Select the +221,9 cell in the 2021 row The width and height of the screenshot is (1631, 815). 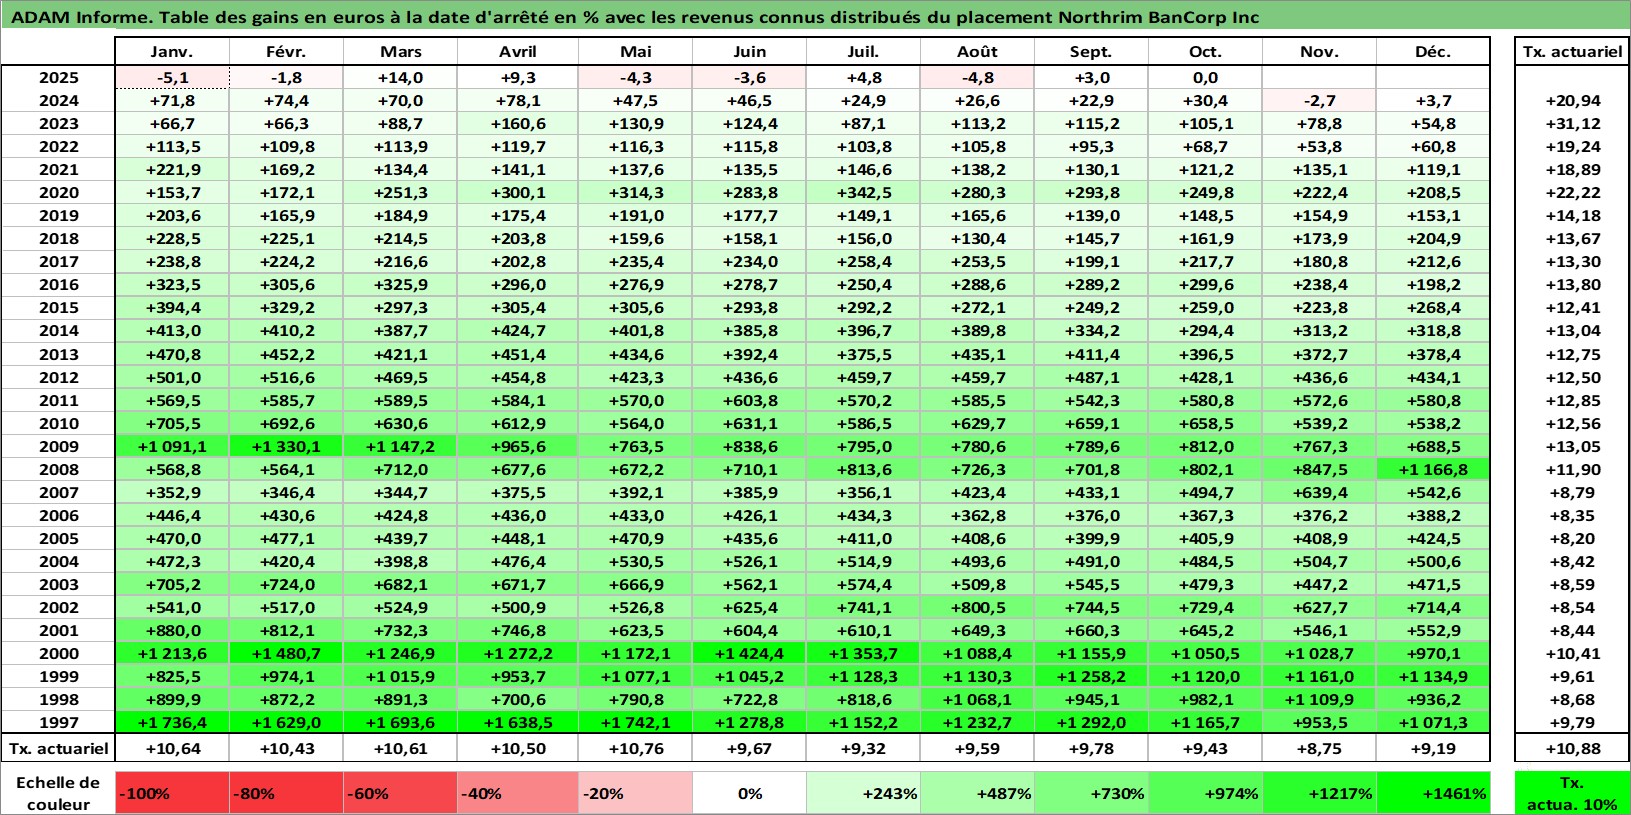pos(172,169)
